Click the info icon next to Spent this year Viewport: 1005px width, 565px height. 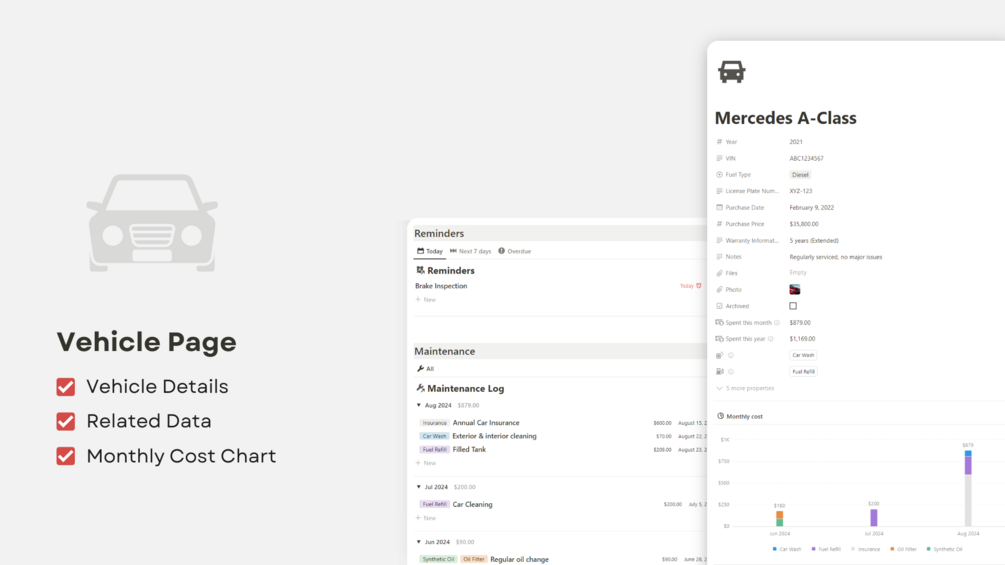pos(771,339)
